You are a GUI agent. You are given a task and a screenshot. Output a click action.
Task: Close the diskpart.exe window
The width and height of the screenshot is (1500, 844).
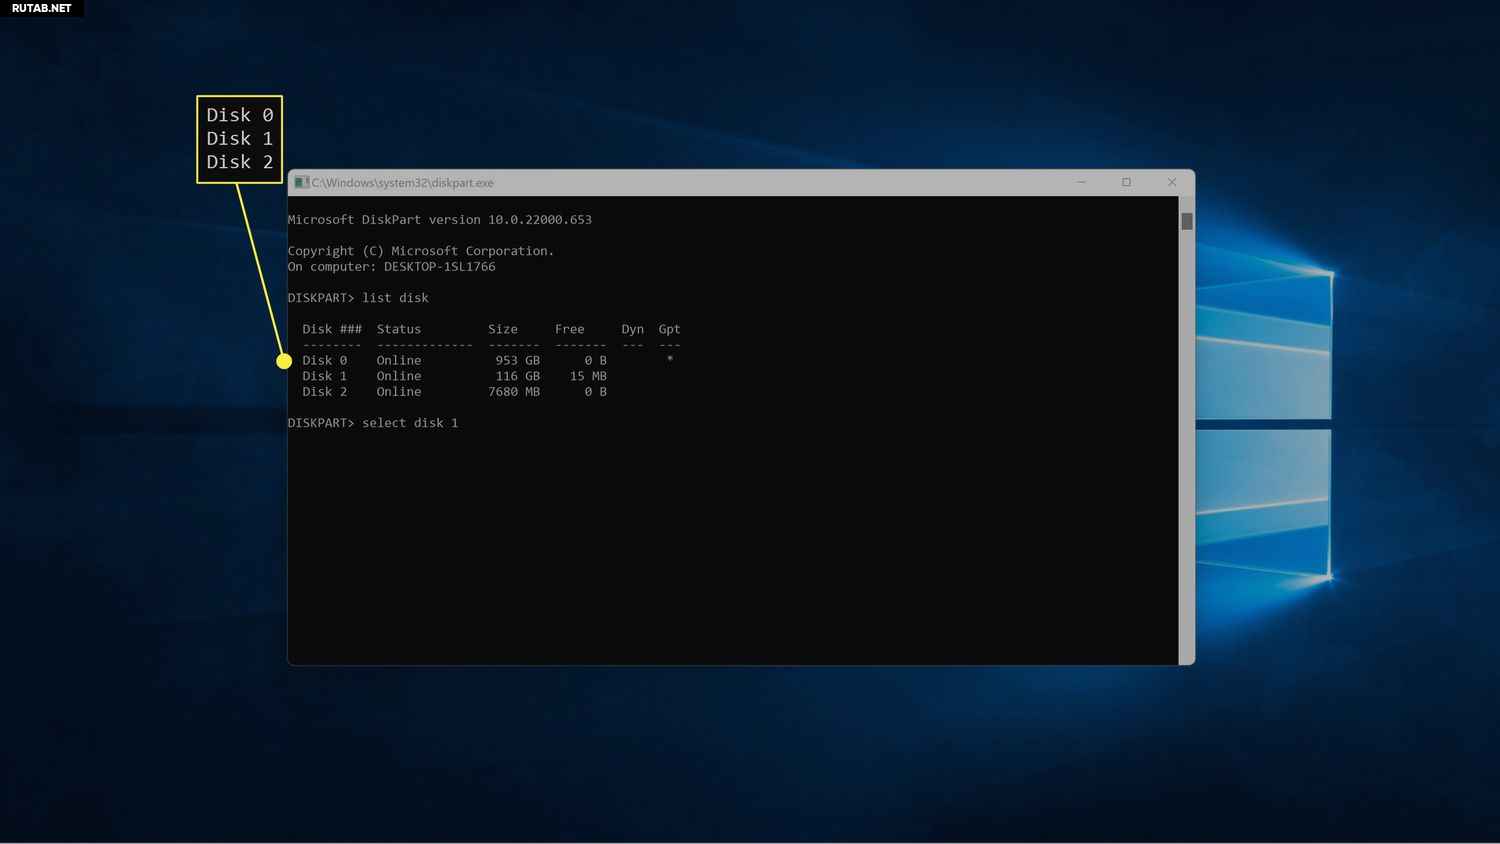(x=1172, y=182)
